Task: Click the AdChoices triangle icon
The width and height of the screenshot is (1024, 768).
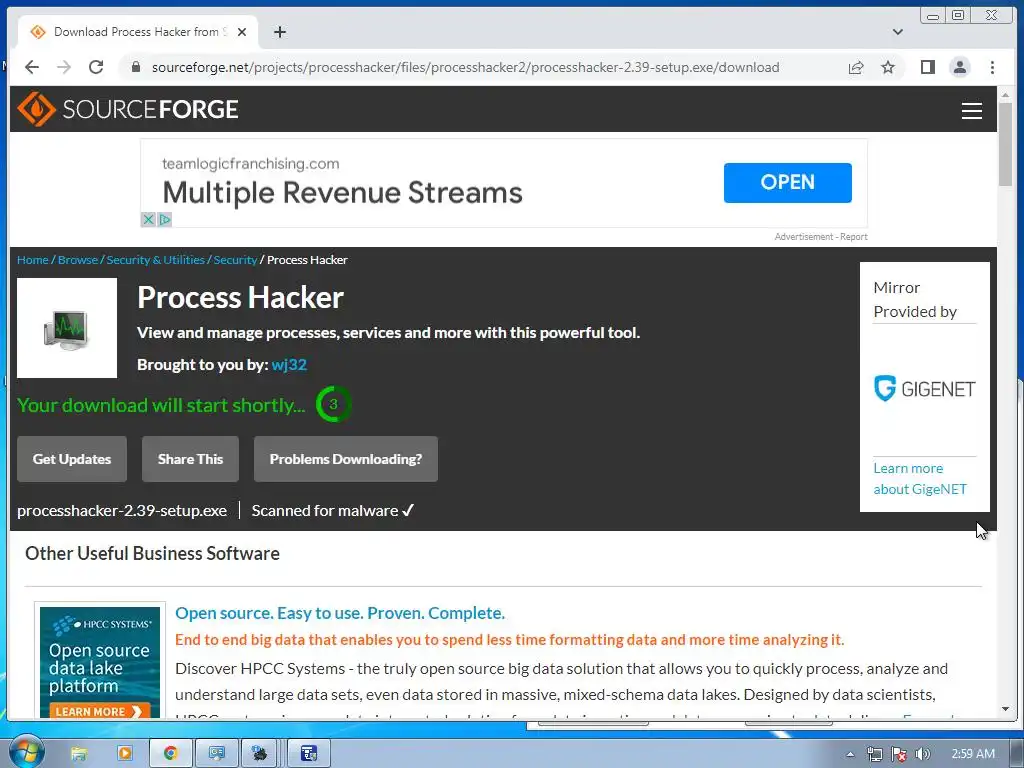Action: (x=165, y=219)
